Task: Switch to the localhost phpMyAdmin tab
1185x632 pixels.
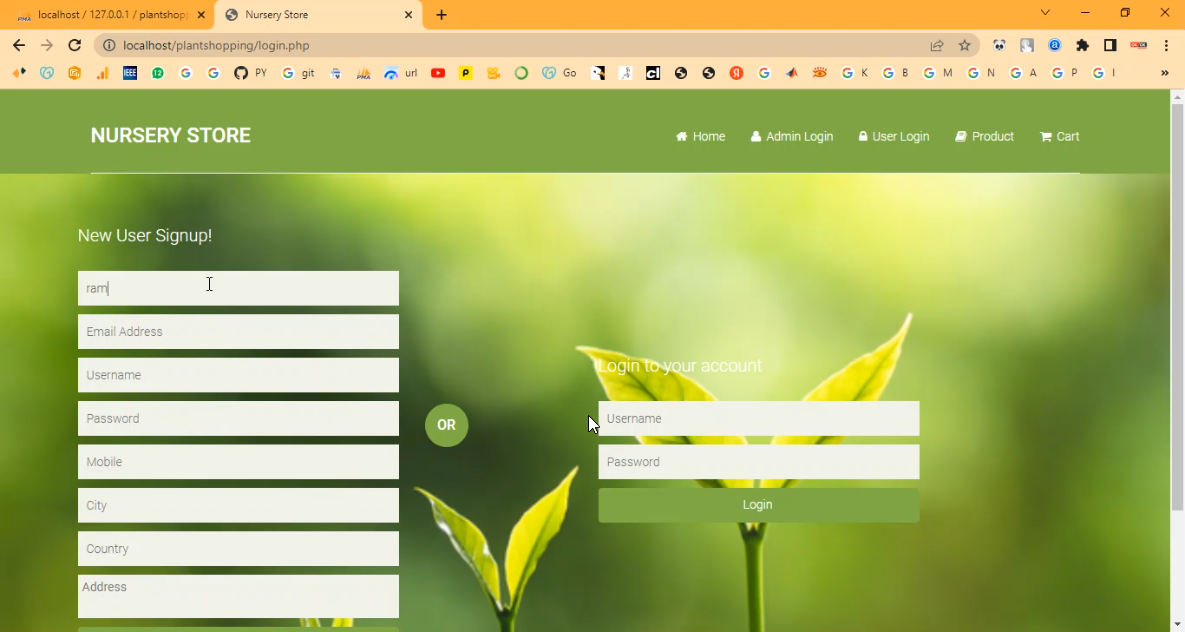Action: pos(110,15)
